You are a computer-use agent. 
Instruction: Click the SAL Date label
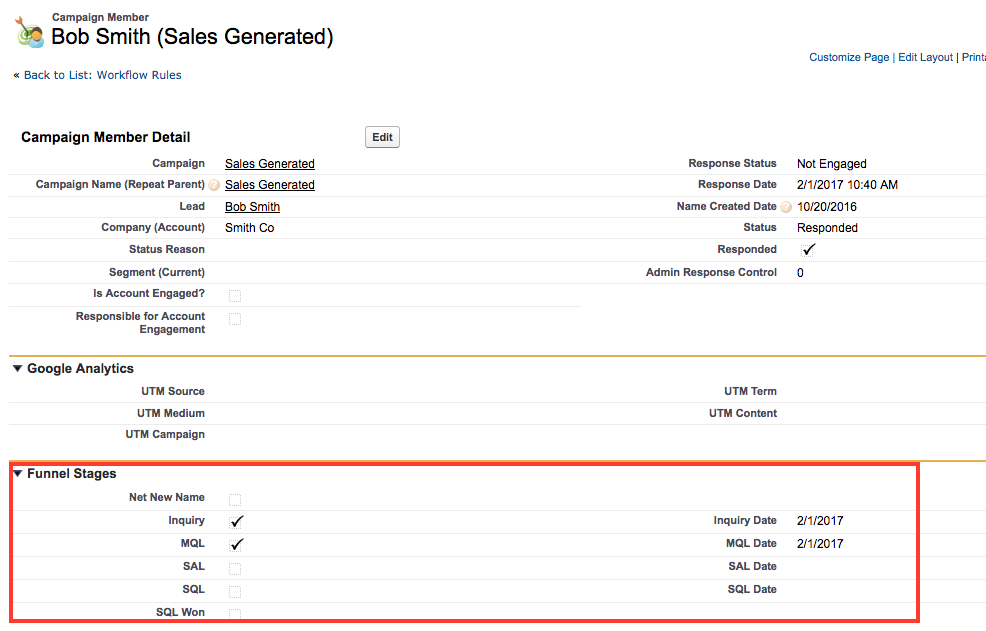coord(753,566)
